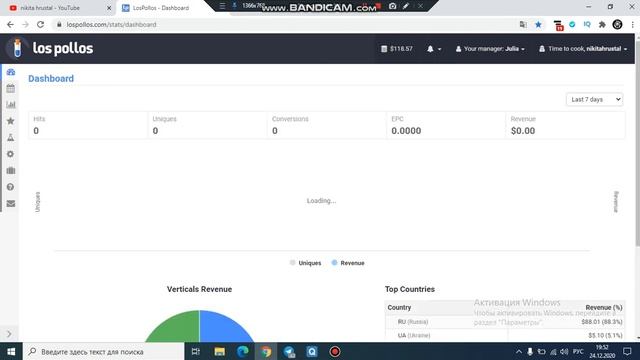640x360 pixels.
Task: Click the Revenue $0.00 stat card
Action: click(x=565, y=125)
